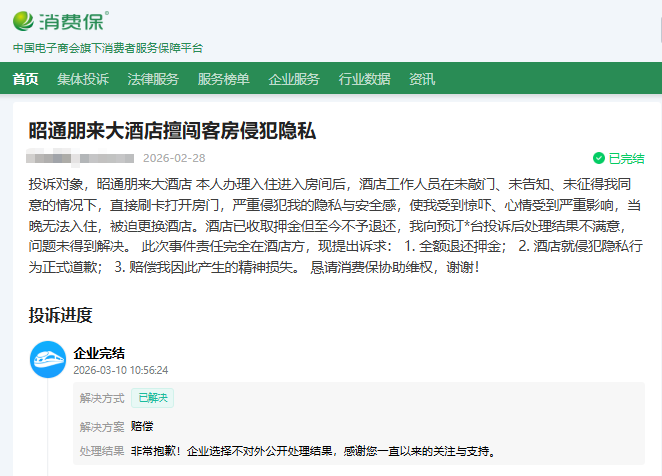662x476 pixels.
Task: Click the complaint date 2026-02-28
Action: pos(174,158)
